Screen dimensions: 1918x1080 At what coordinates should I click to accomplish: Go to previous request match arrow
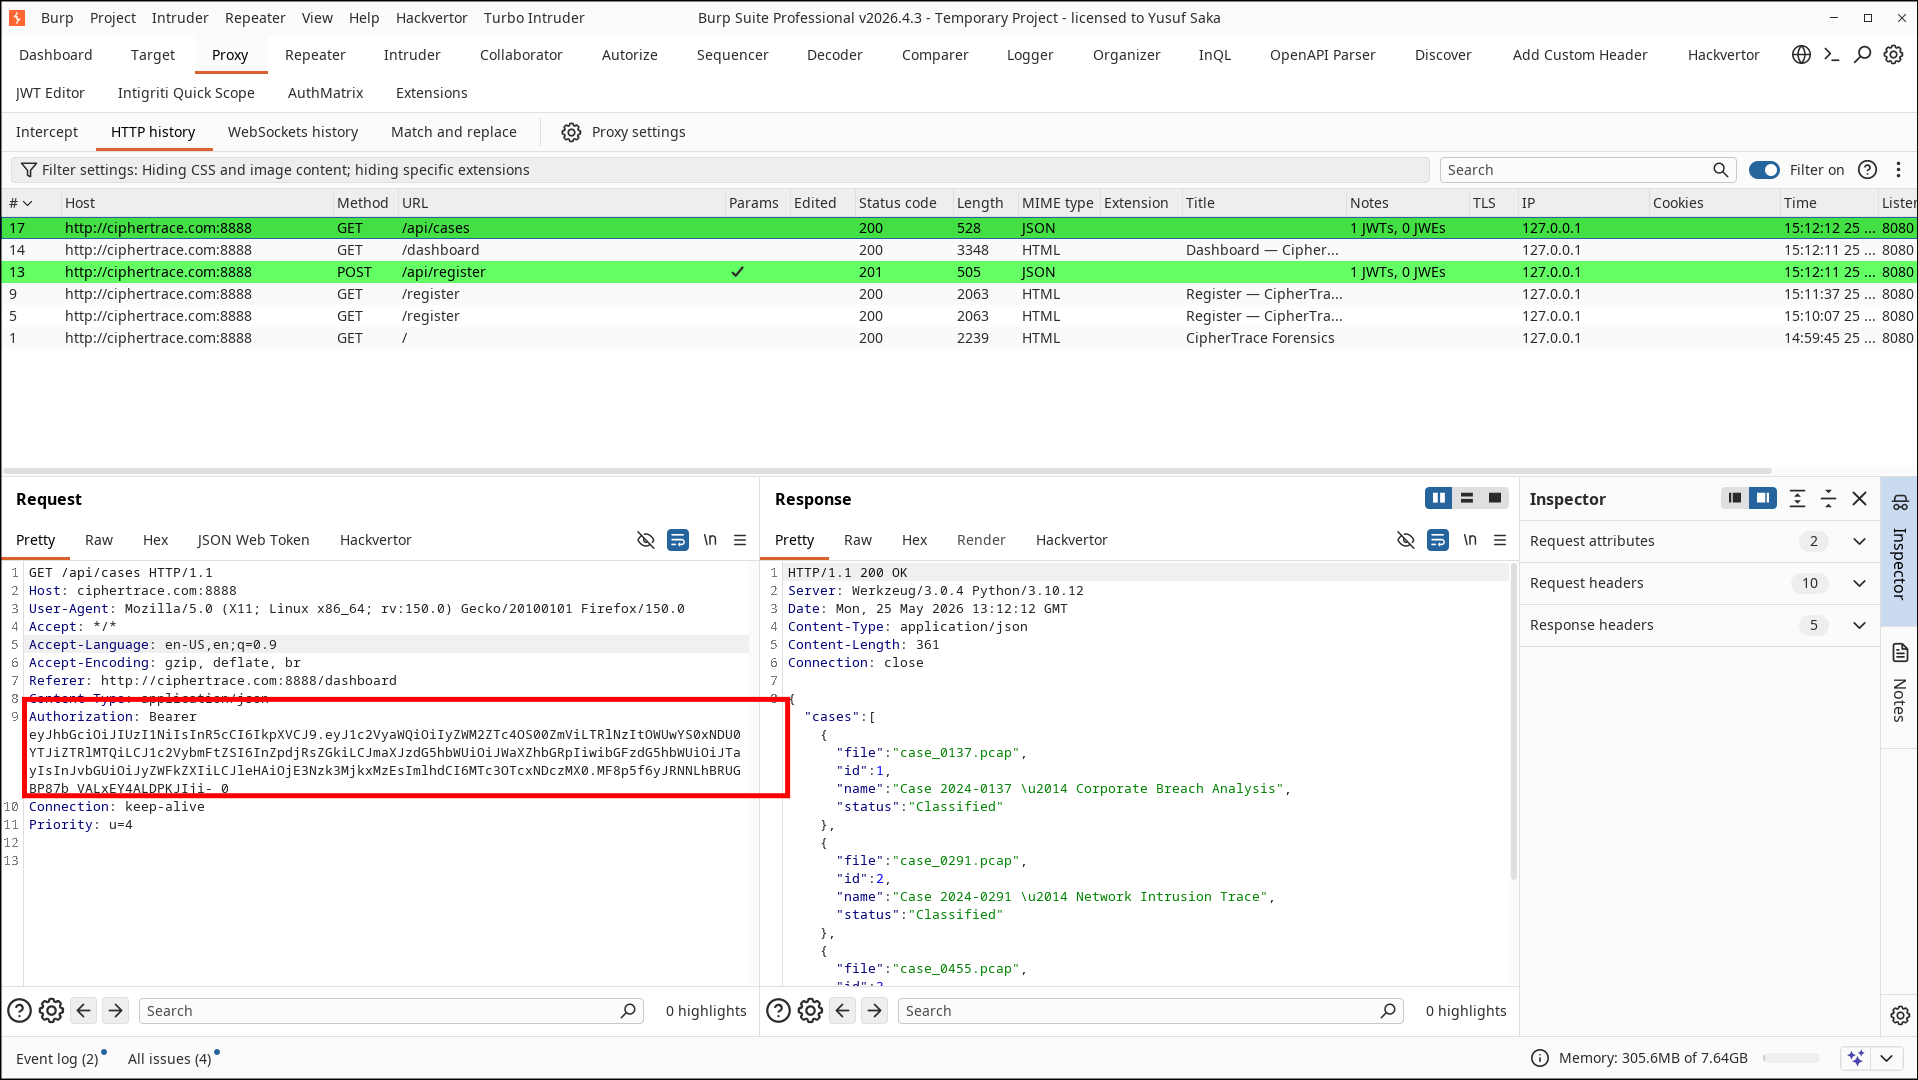84,1011
